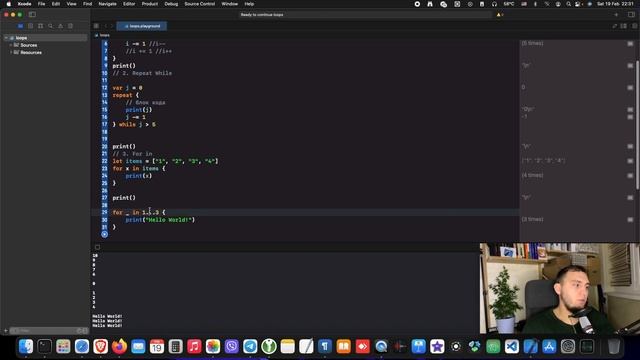Viewport: 640px width, 360px height.
Task: Click the print("Hello World!") code line
Action: (160, 220)
